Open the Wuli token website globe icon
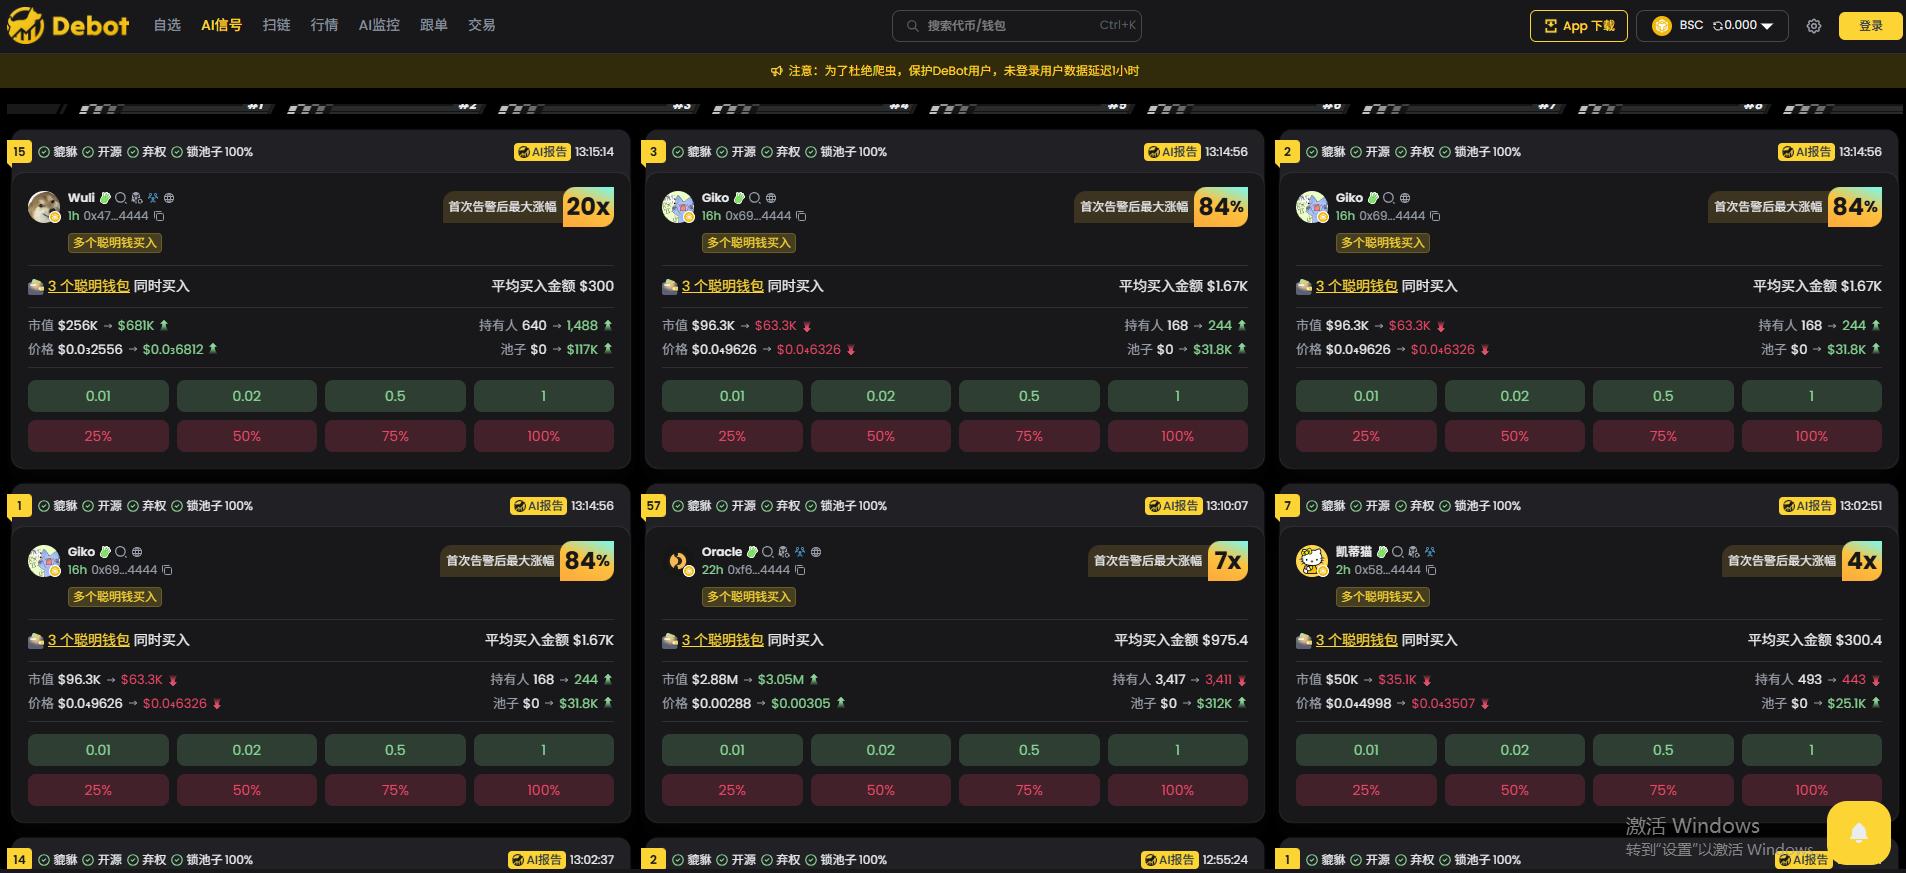The image size is (1906, 873). pyautogui.click(x=169, y=198)
